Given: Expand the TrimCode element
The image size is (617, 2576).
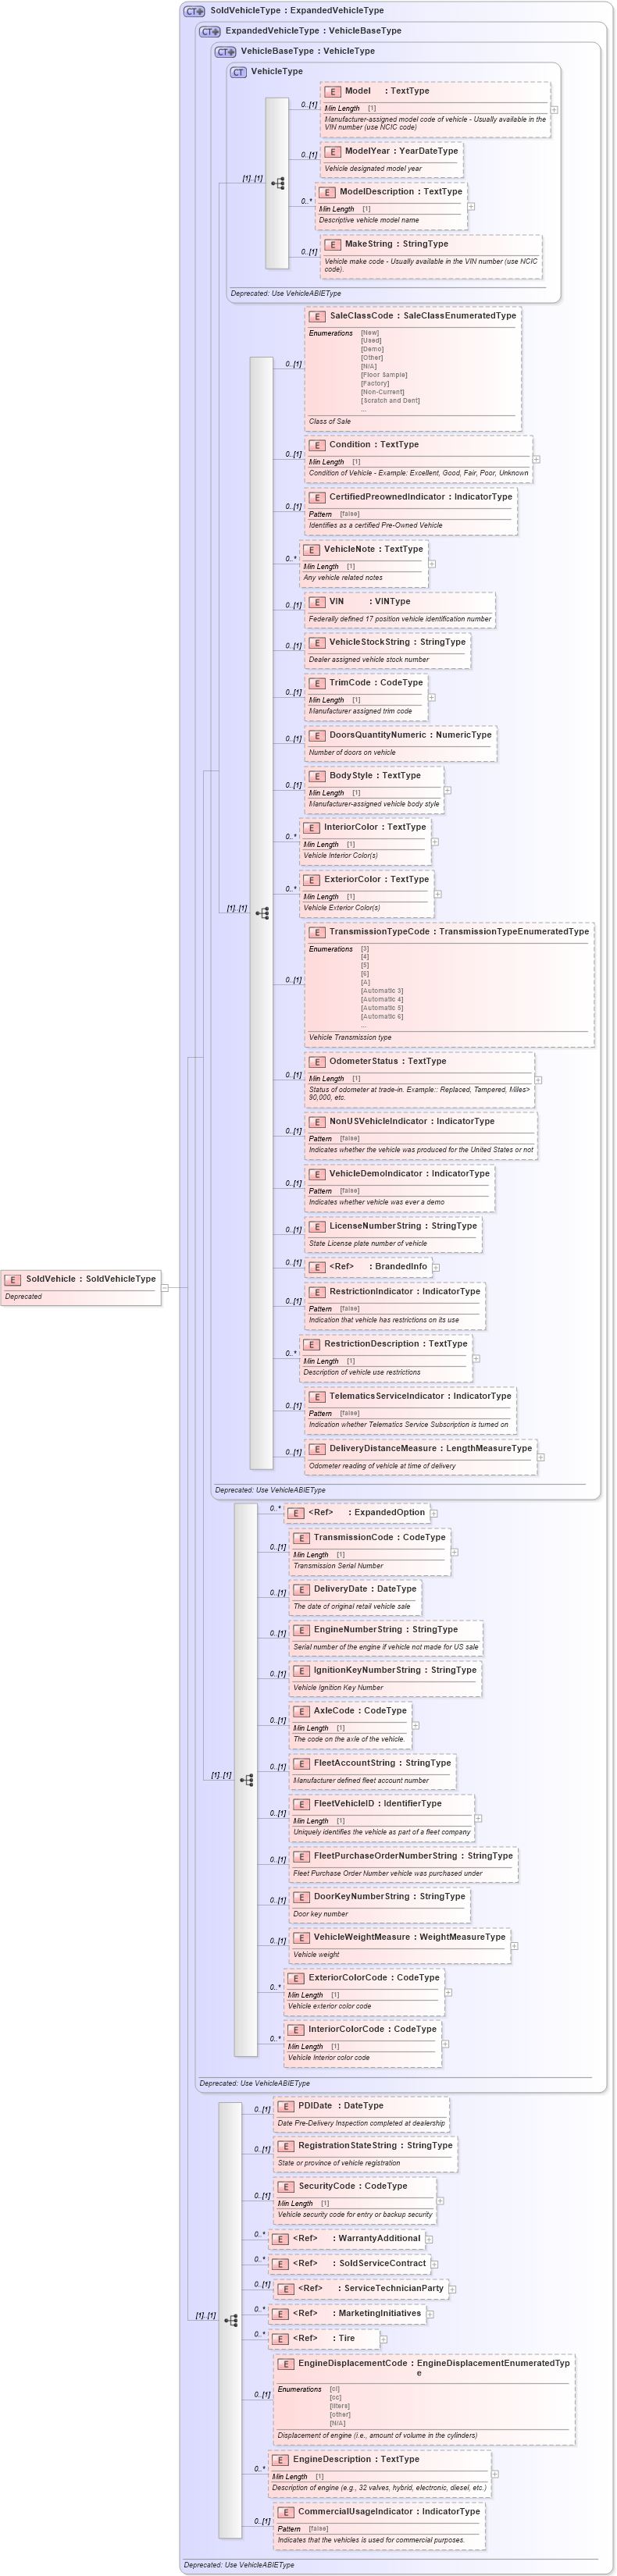Looking at the screenshot, I should point(432,697).
